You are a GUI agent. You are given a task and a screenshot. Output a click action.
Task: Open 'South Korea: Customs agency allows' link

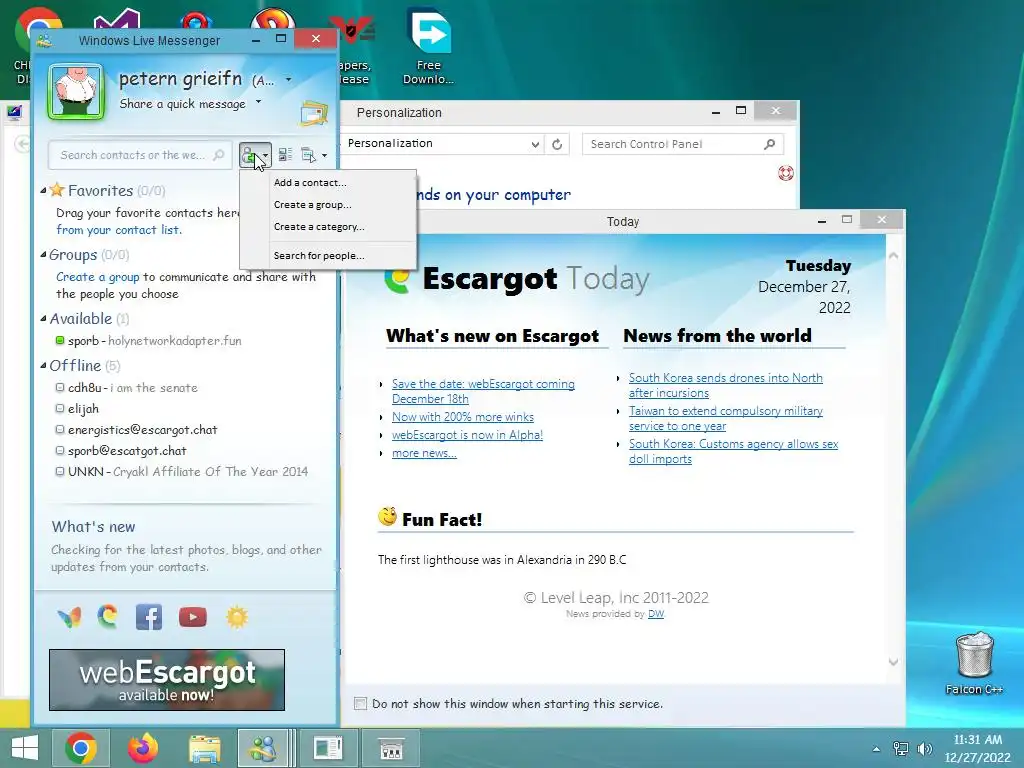click(733, 451)
